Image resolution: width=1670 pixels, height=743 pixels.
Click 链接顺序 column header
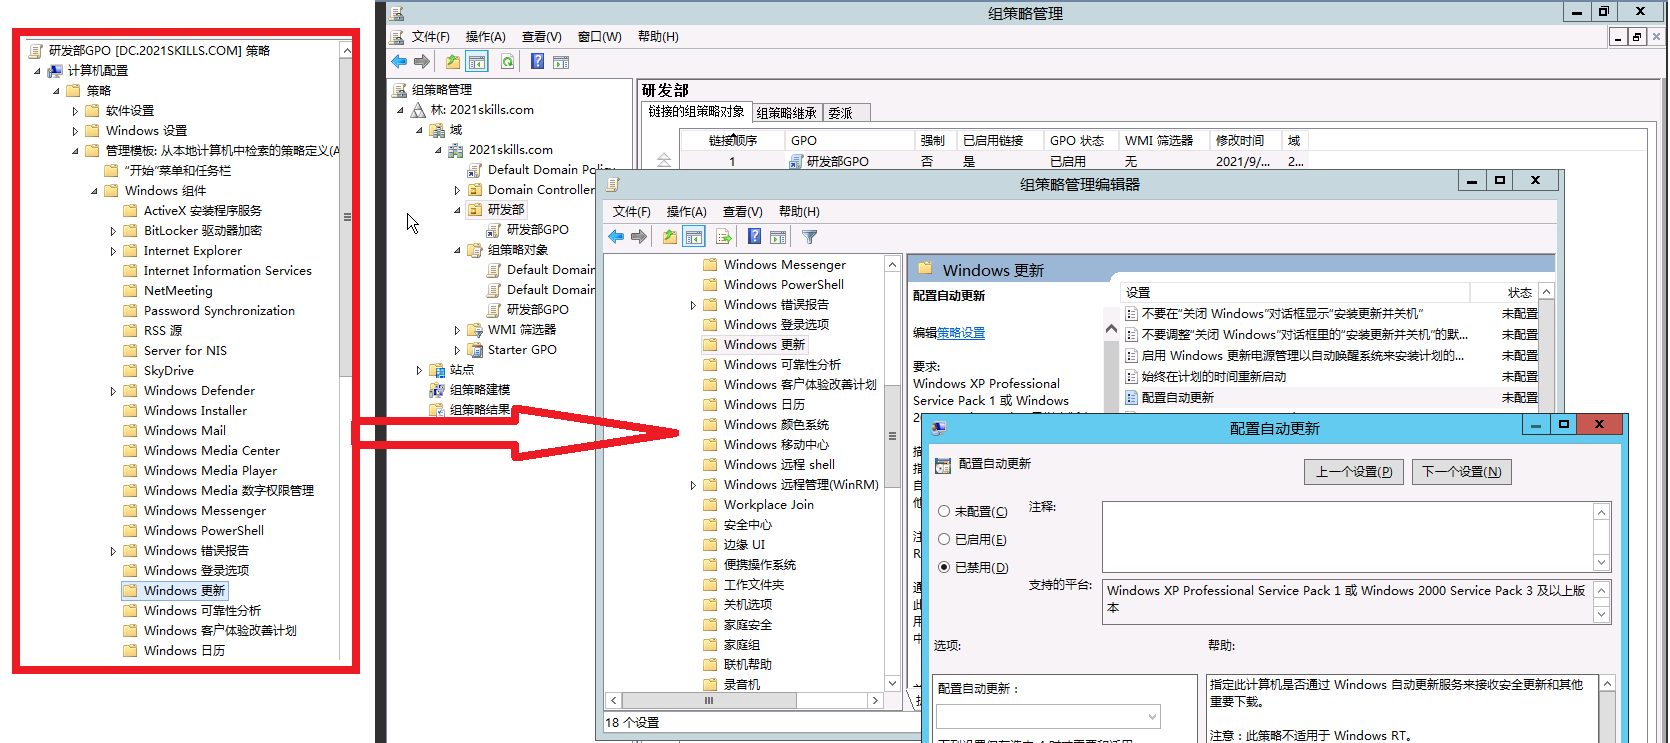point(733,141)
